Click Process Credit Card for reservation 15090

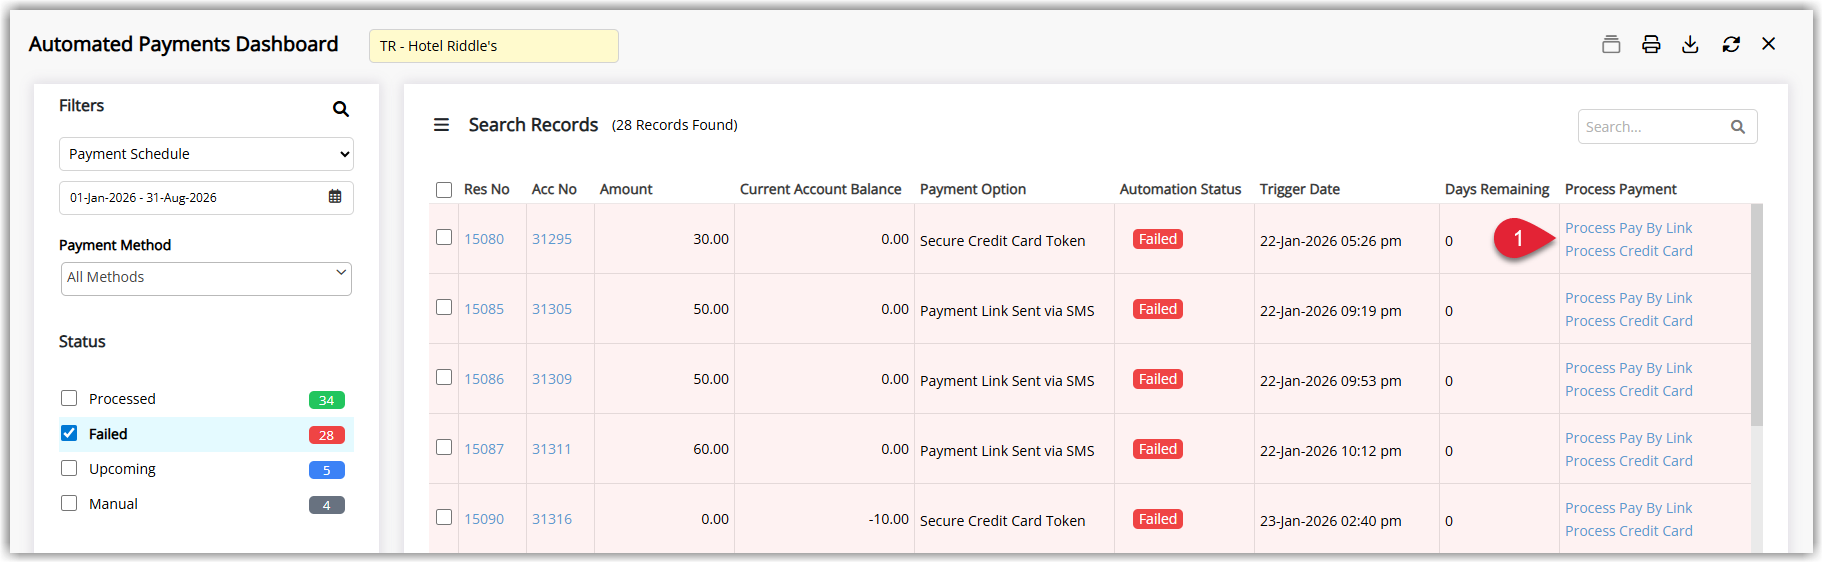1629,531
